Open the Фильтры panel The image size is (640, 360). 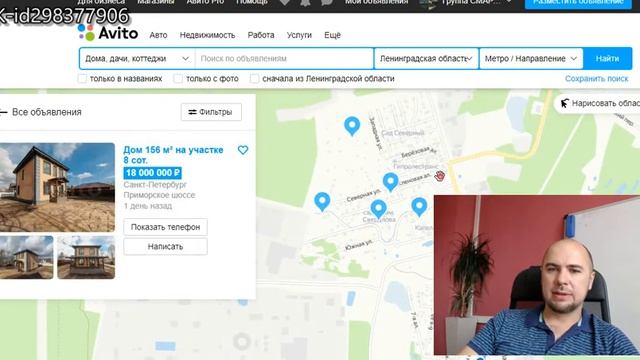(211, 112)
